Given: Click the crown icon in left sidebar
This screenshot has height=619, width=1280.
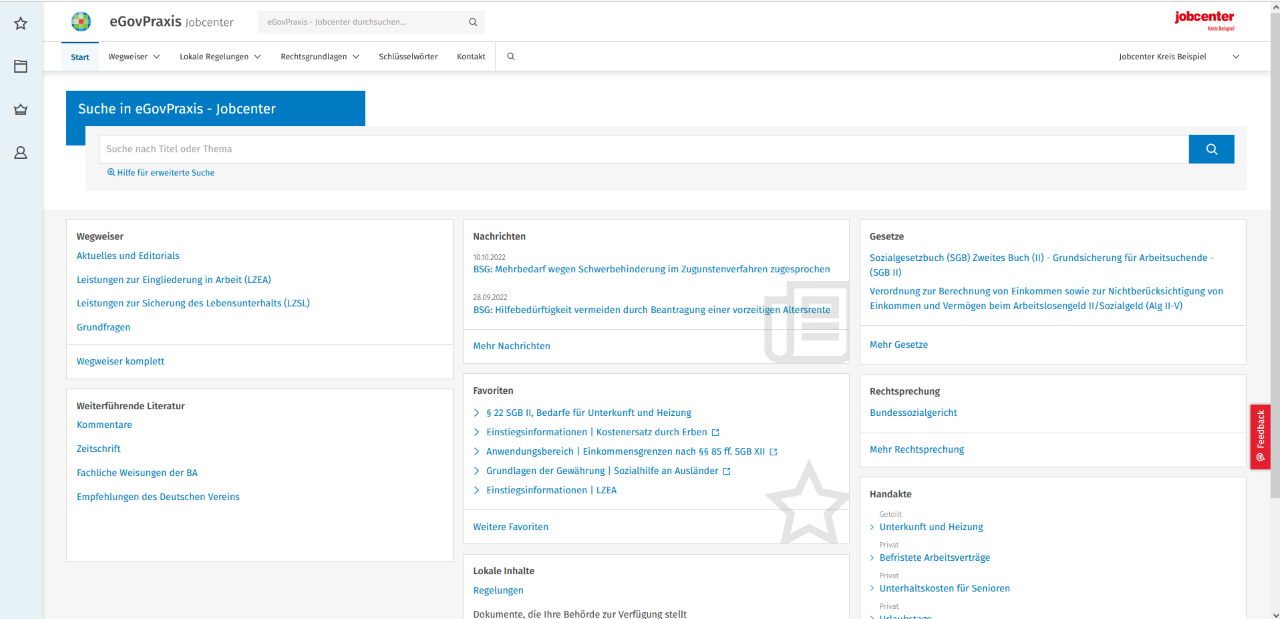Looking at the screenshot, I should (x=20, y=110).
